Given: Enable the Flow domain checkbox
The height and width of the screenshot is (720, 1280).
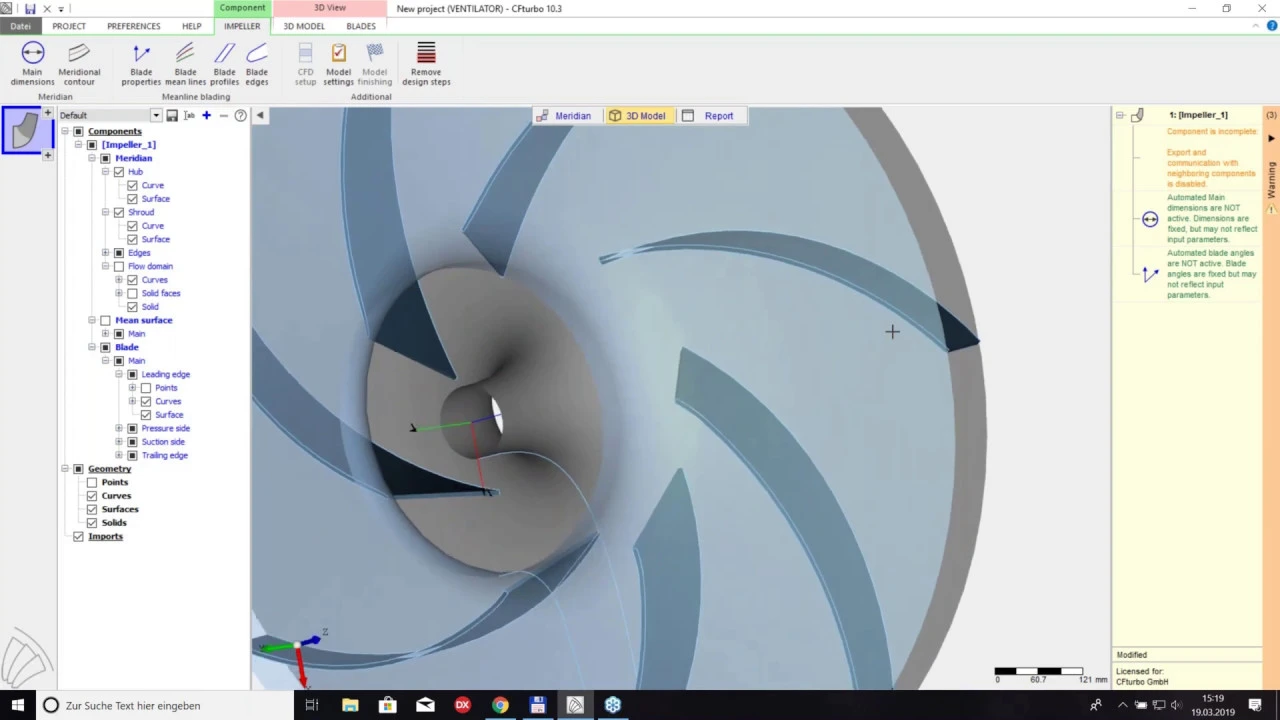Looking at the screenshot, I should [119, 266].
